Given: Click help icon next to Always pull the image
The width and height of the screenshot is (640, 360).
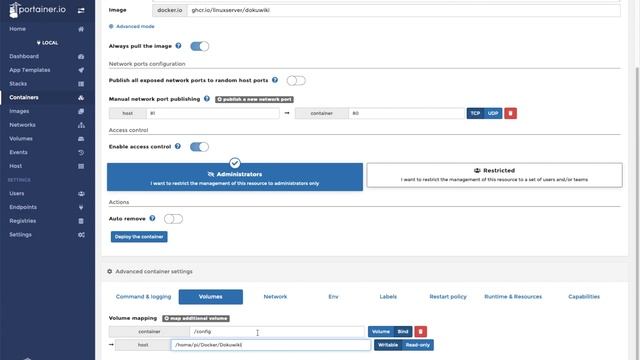Looking at the screenshot, I should [178, 46].
